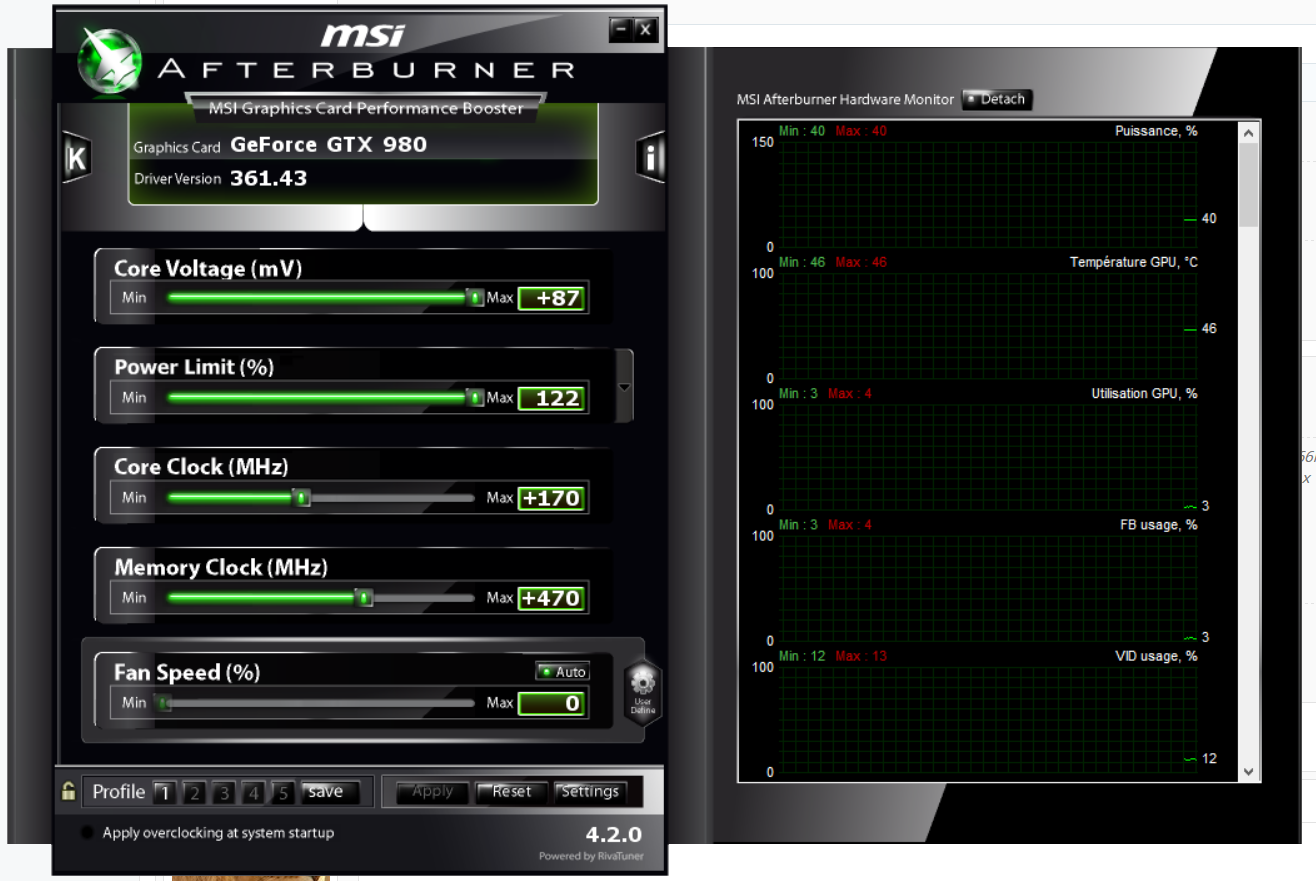Select profile slot 2

tap(194, 793)
